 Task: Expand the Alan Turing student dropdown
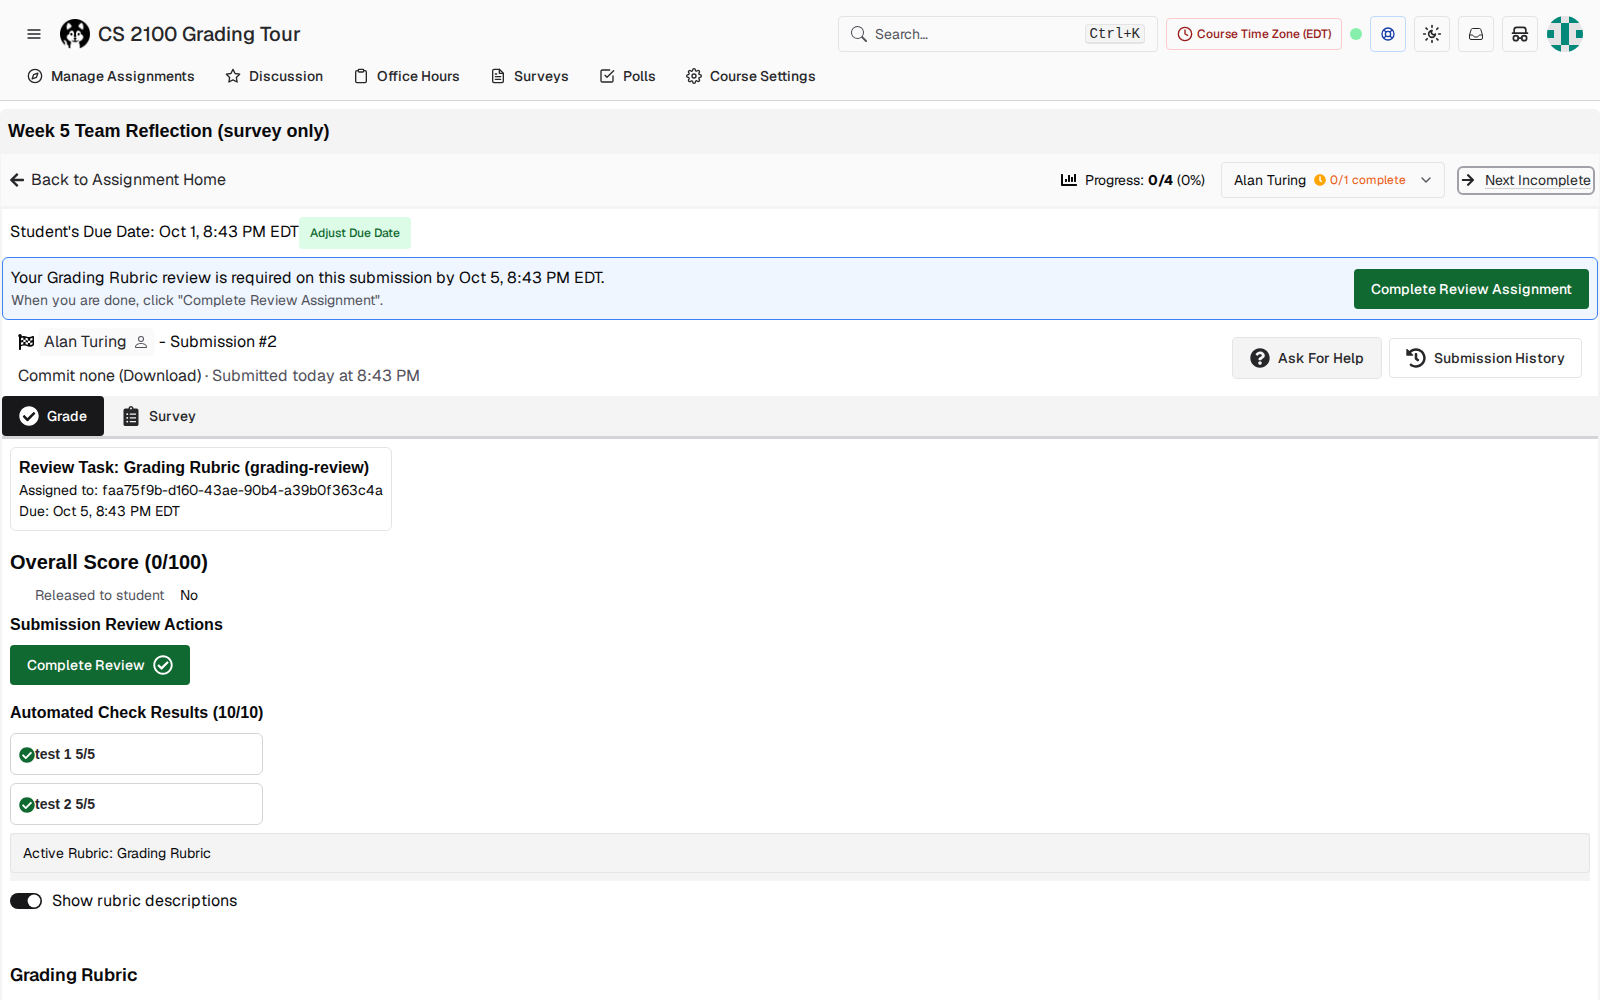coord(1332,180)
